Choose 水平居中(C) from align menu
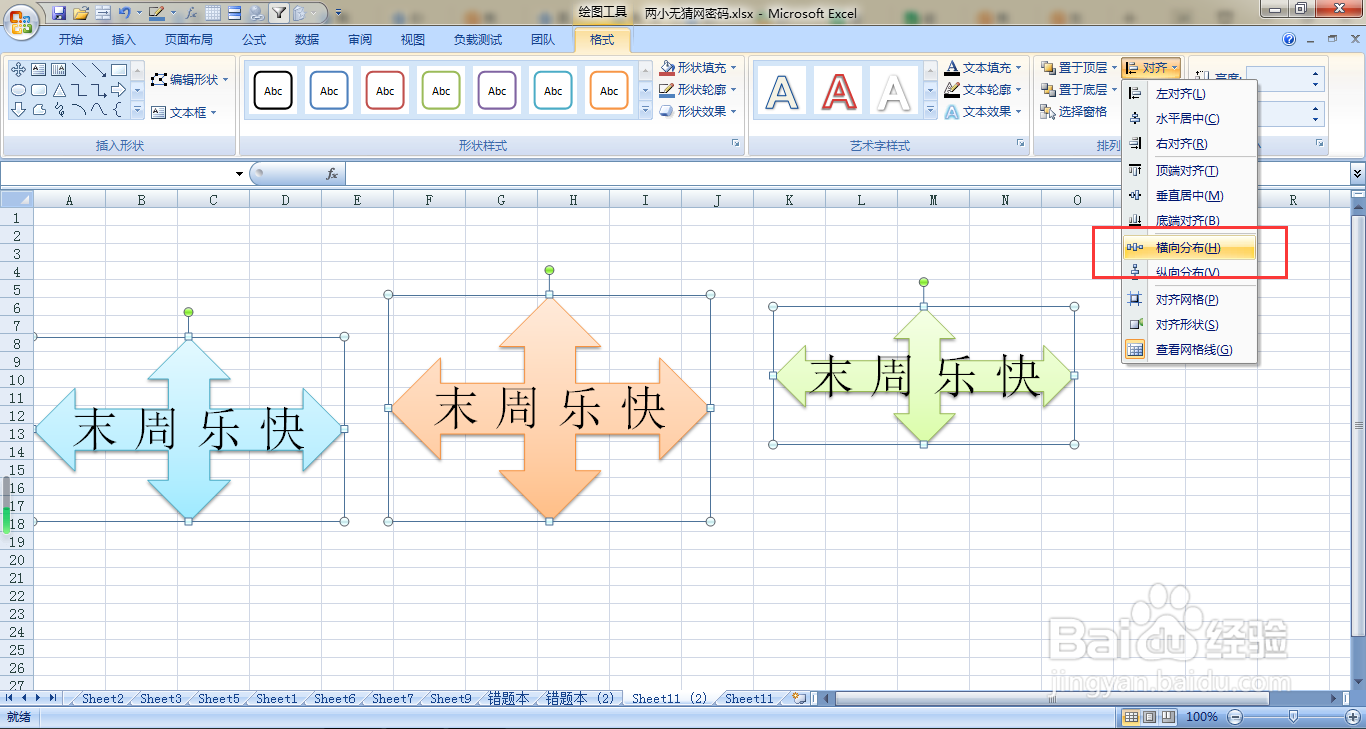Image resolution: width=1366 pixels, height=729 pixels. 1190,119
